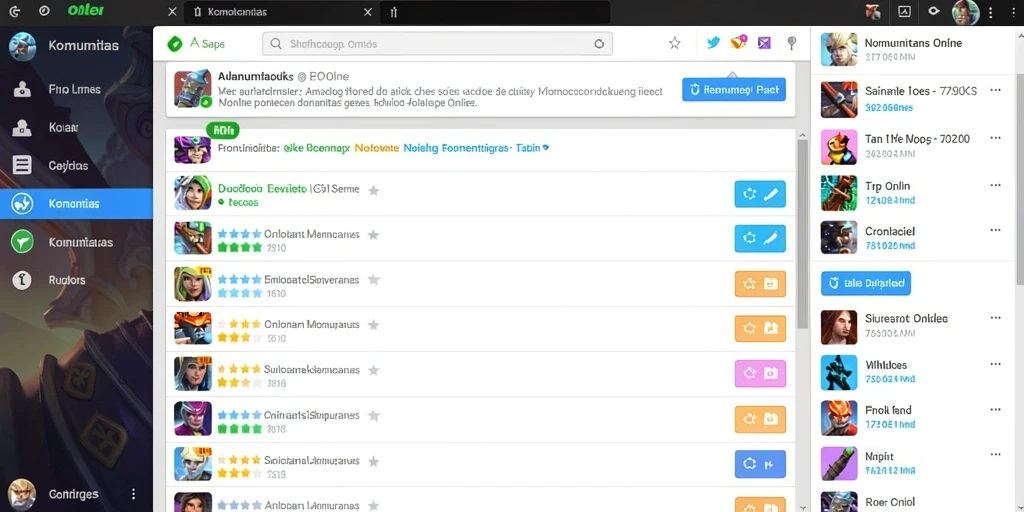Toggle favorite star beside Duodooa Eevilete
This screenshot has width=1024, height=512.
pyautogui.click(x=374, y=191)
